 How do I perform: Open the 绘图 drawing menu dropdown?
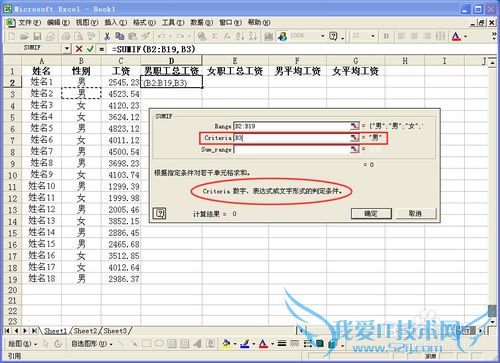(x=22, y=344)
